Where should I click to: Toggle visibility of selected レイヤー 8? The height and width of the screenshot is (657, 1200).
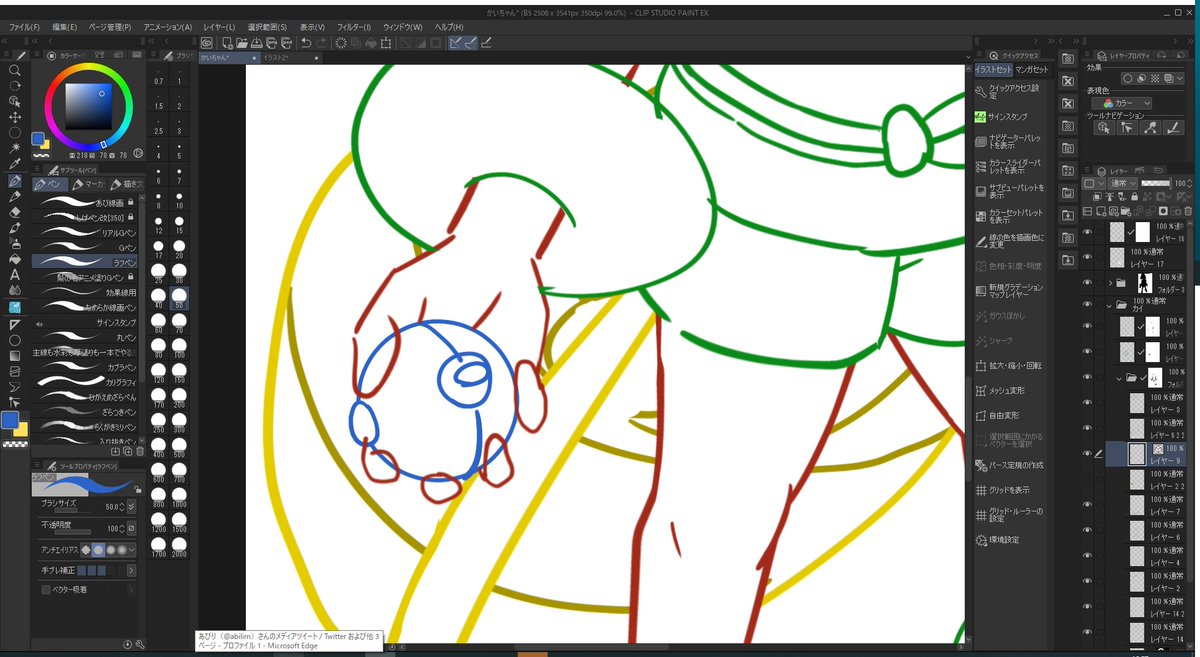pos(1088,454)
